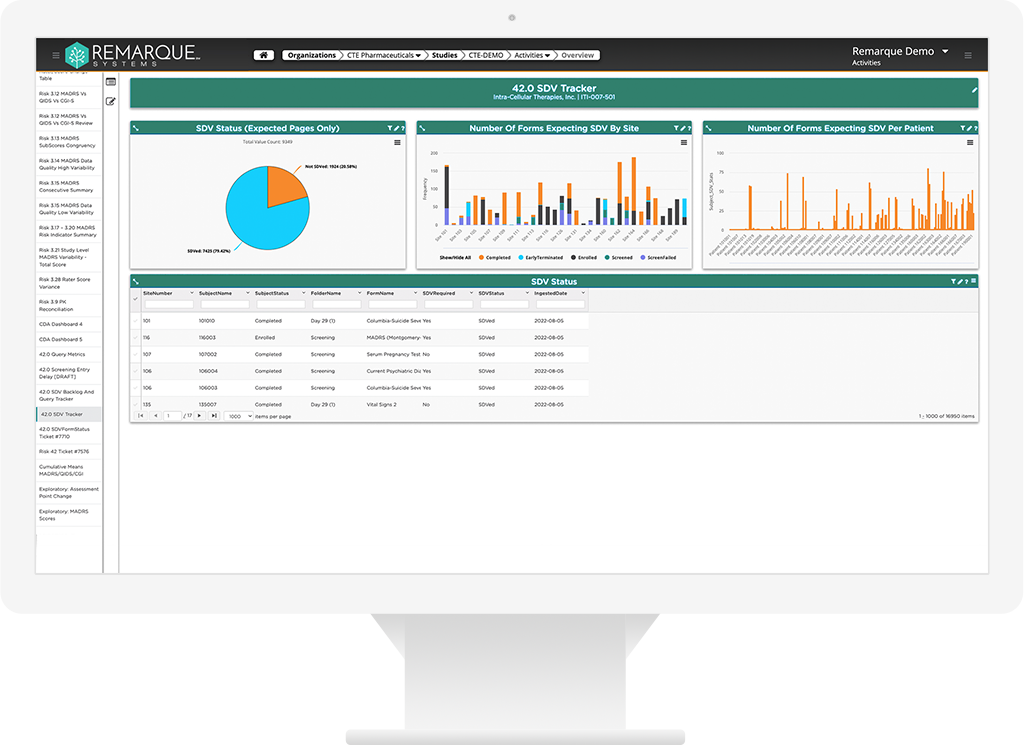
Task: Open 42.0 Query Metrics in sidebar
Action: point(62,354)
